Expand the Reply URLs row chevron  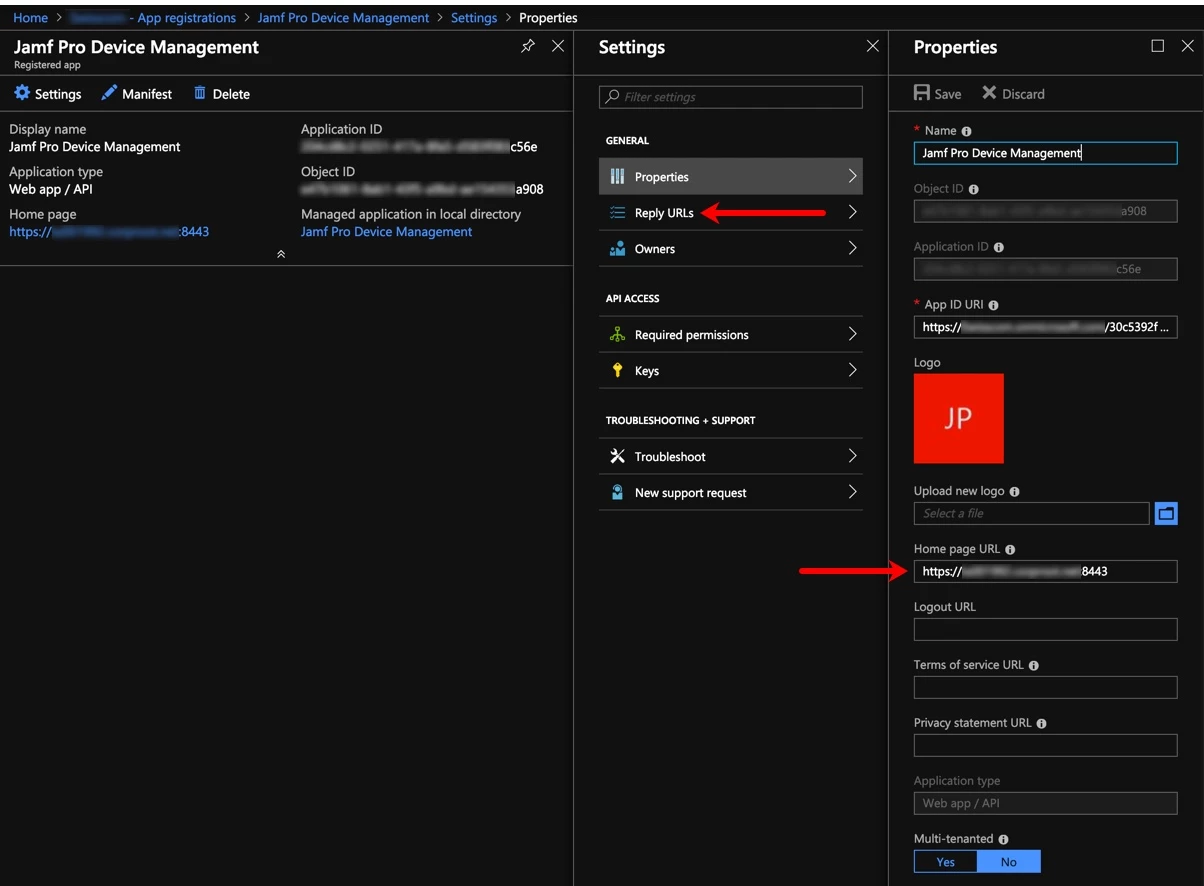click(852, 212)
